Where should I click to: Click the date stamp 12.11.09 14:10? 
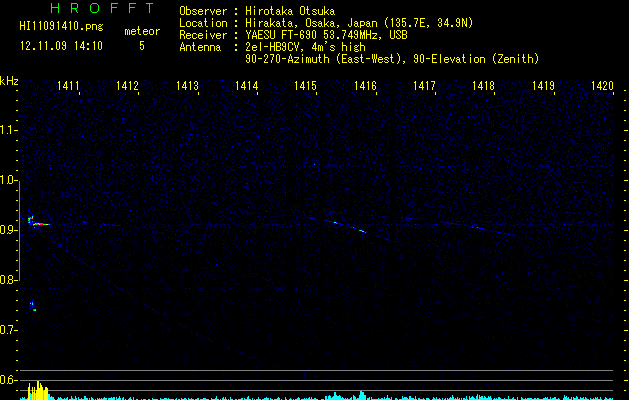pyautogui.click(x=61, y=46)
